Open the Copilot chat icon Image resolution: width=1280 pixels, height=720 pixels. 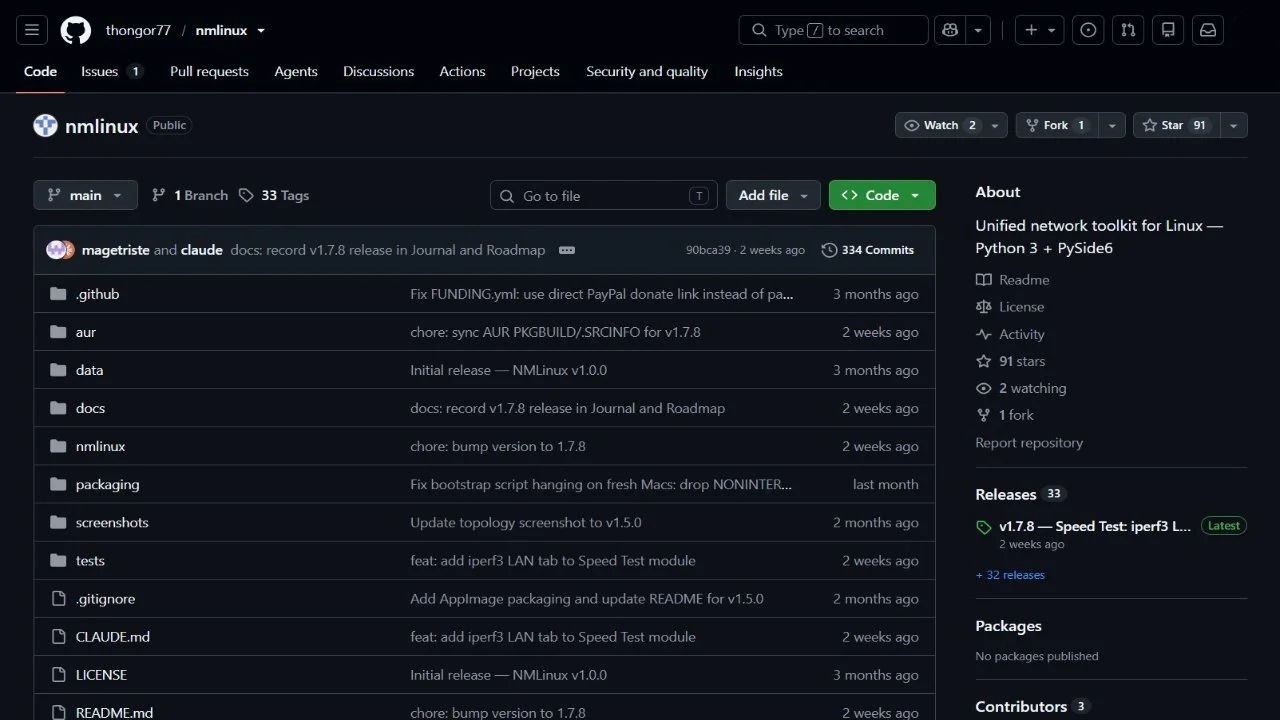[949, 30]
